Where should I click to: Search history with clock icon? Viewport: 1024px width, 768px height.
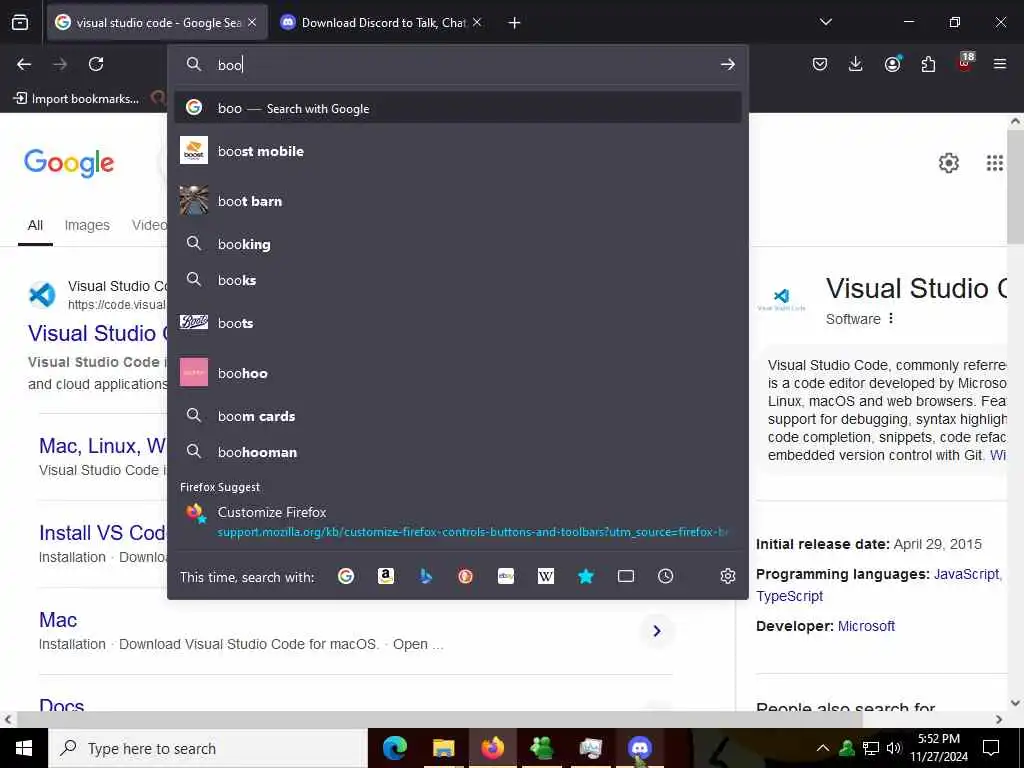[x=665, y=576]
